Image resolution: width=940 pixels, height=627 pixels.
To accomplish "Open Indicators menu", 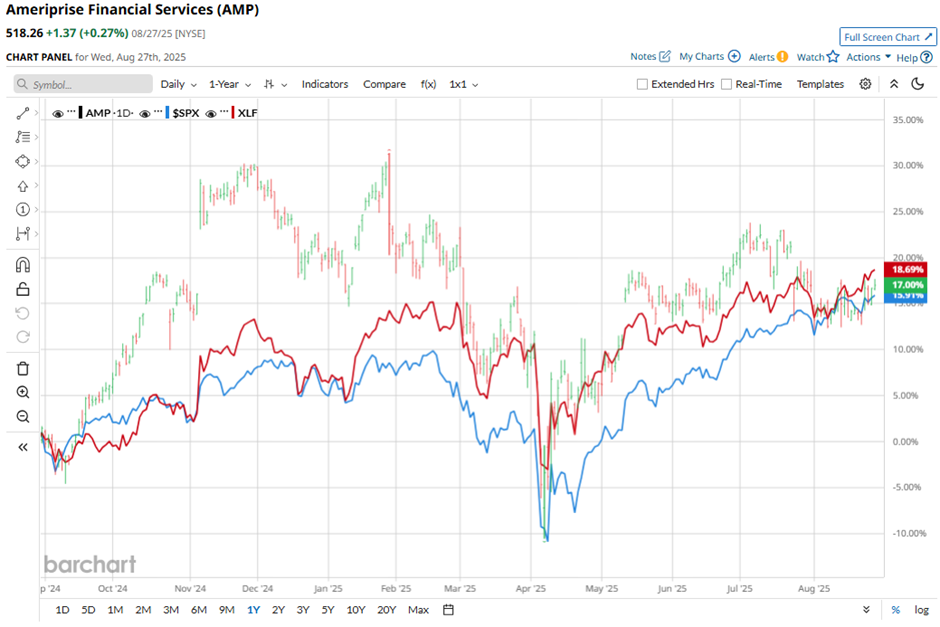I will click(x=325, y=85).
